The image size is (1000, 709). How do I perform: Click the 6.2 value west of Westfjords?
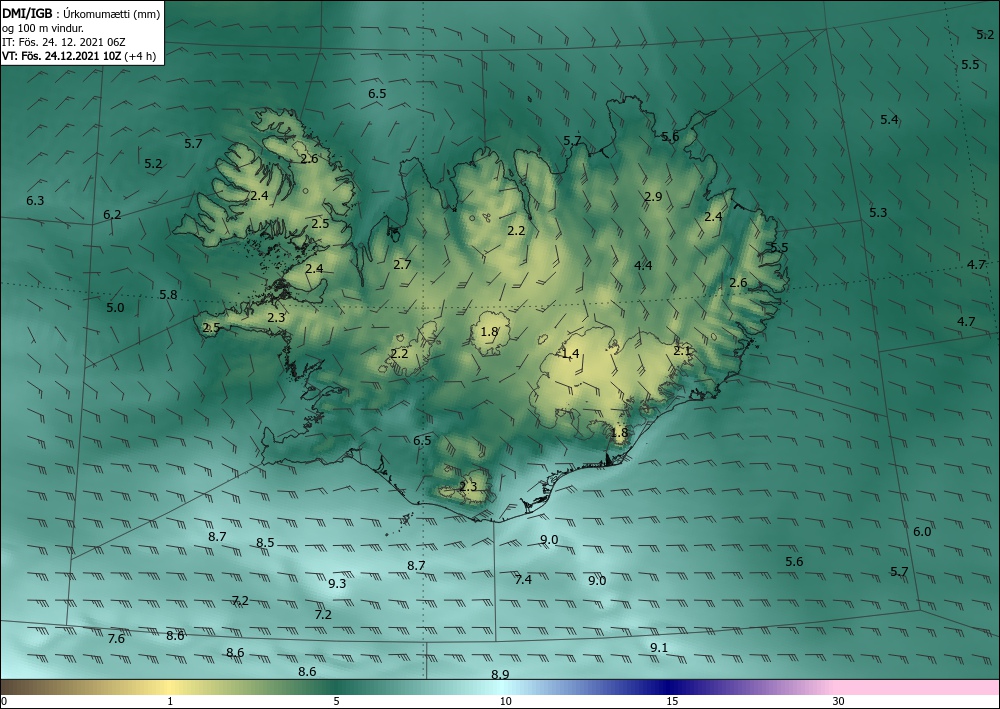(112, 214)
